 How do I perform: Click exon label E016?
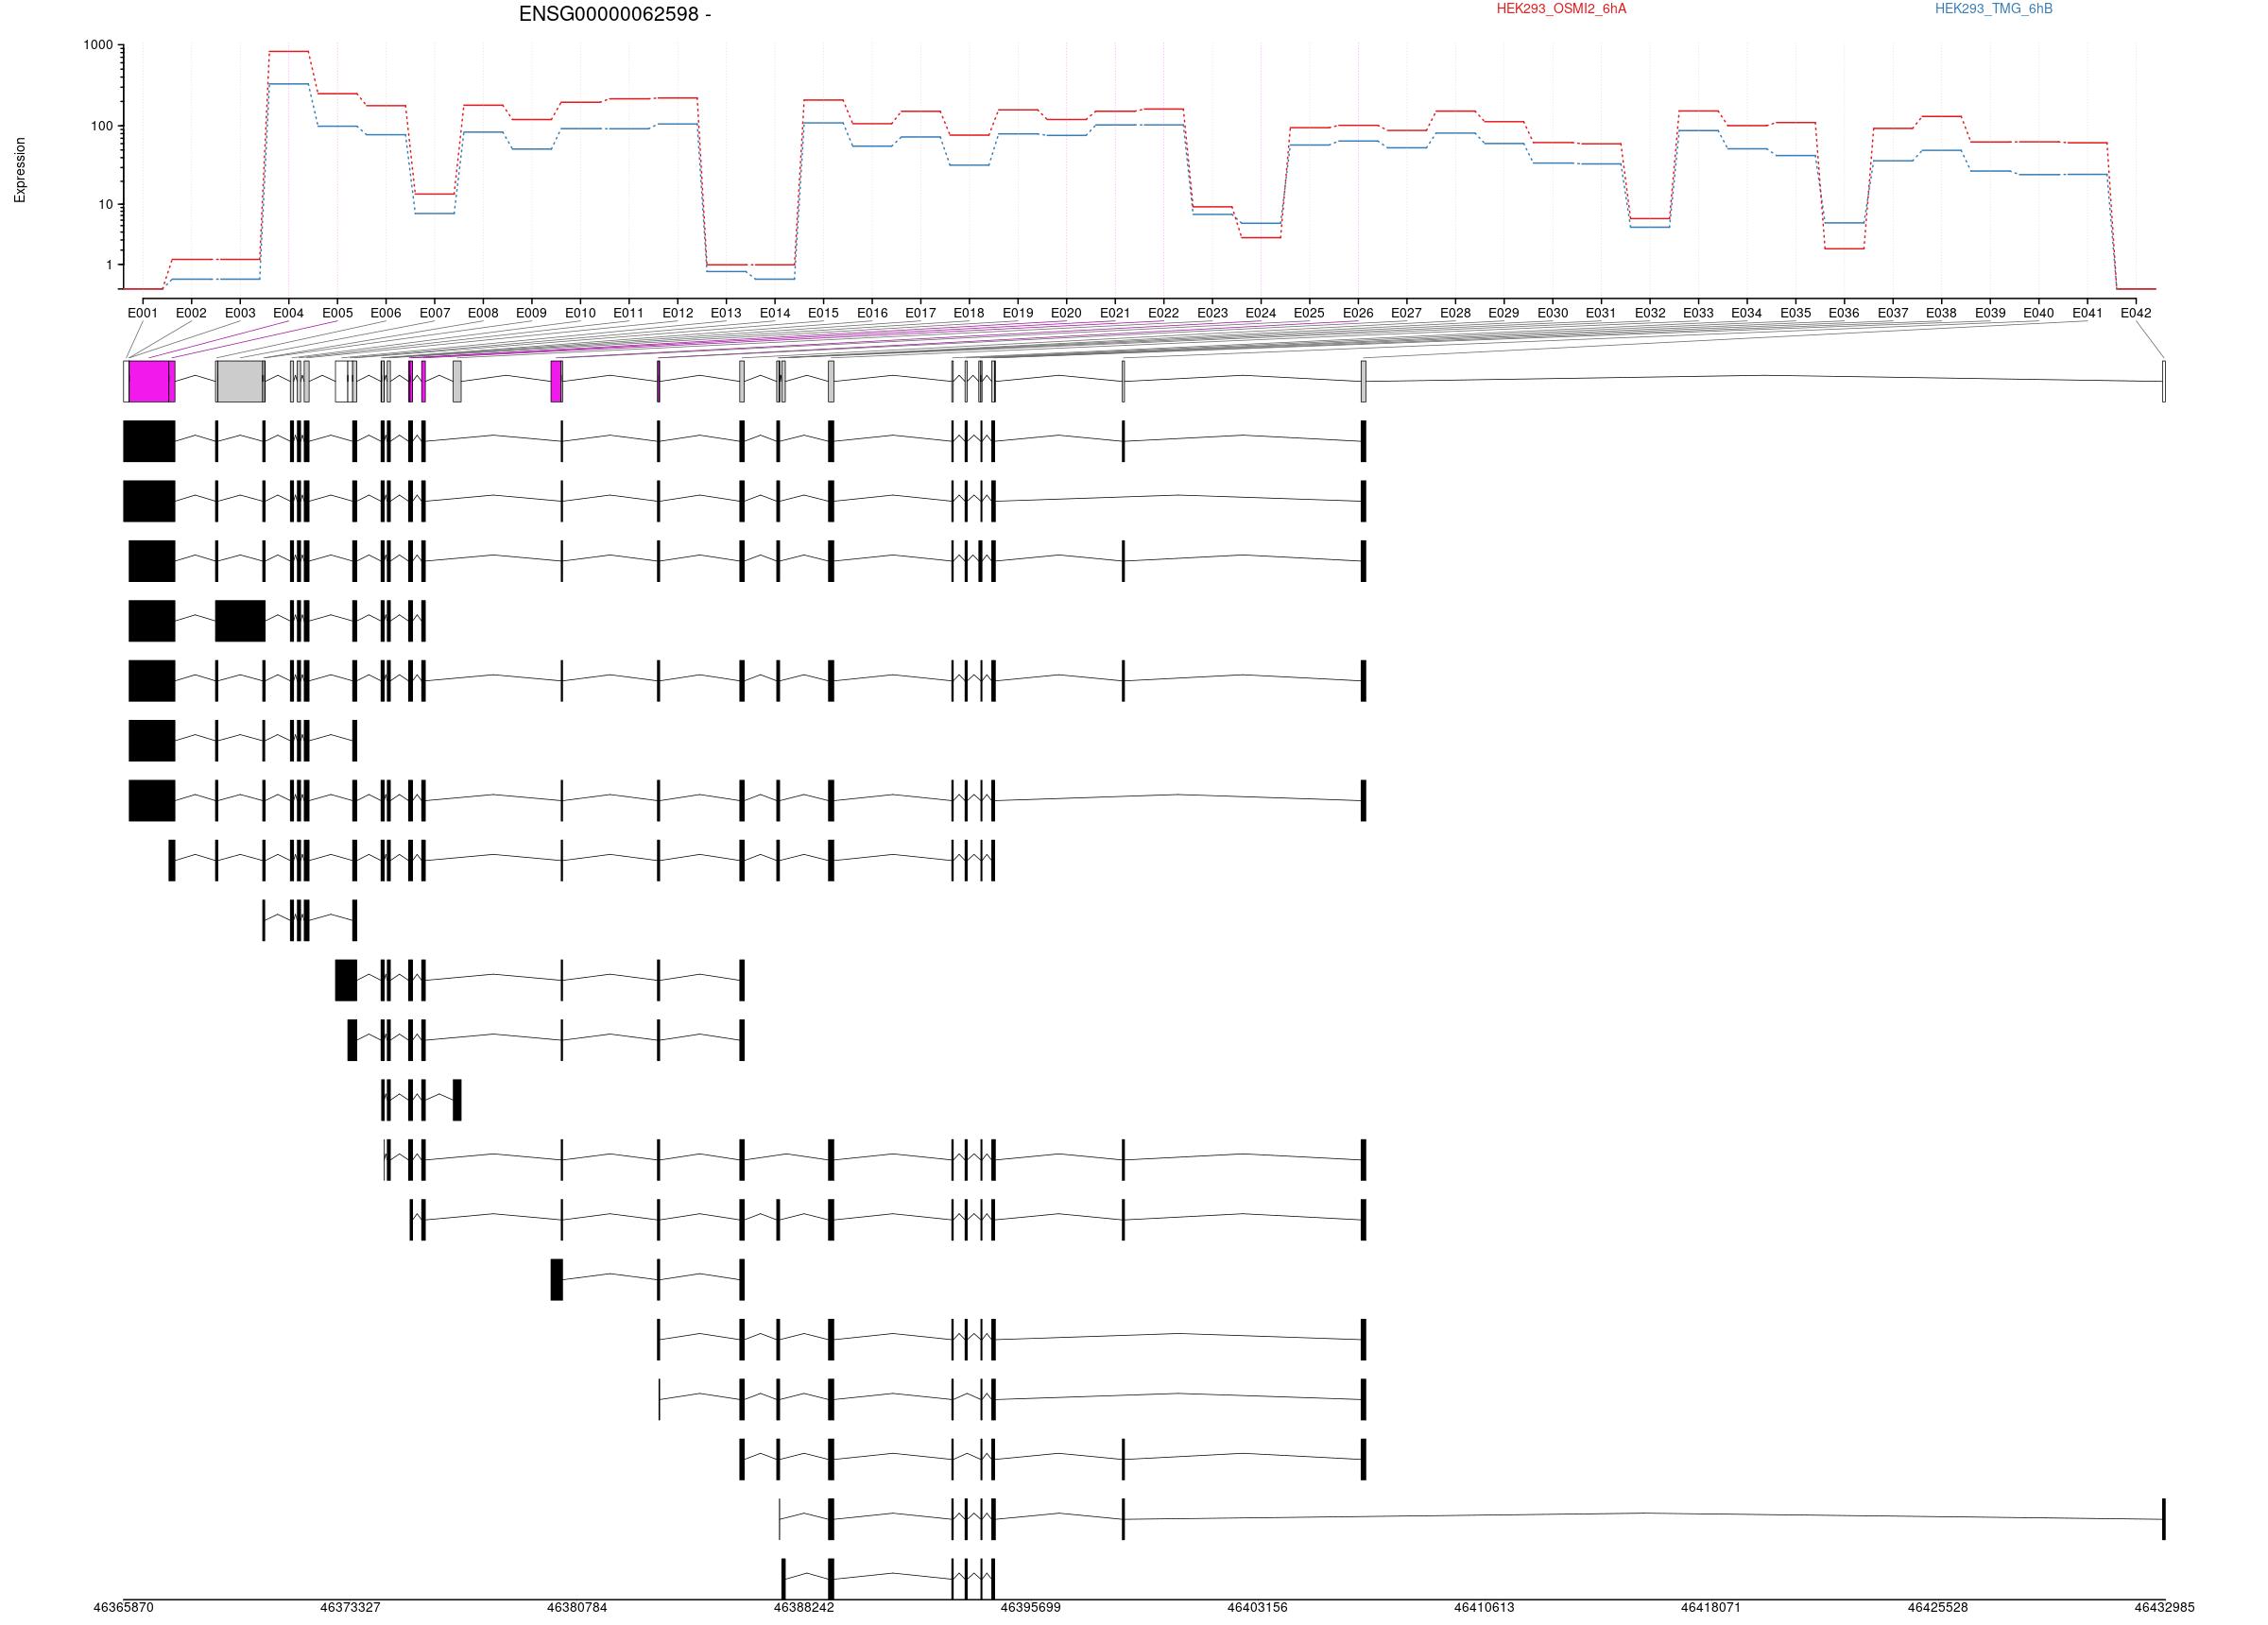(x=872, y=313)
